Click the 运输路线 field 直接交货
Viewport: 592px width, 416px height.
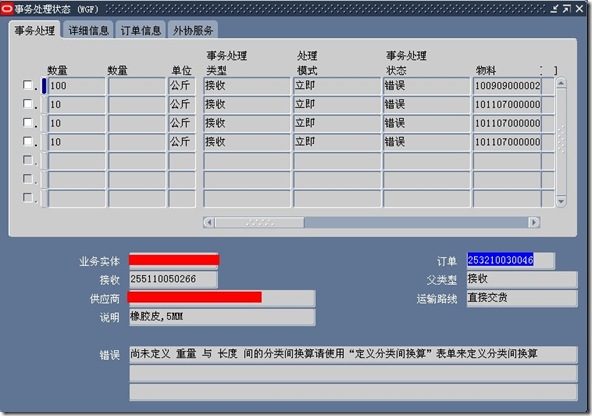(x=522, y=298)
